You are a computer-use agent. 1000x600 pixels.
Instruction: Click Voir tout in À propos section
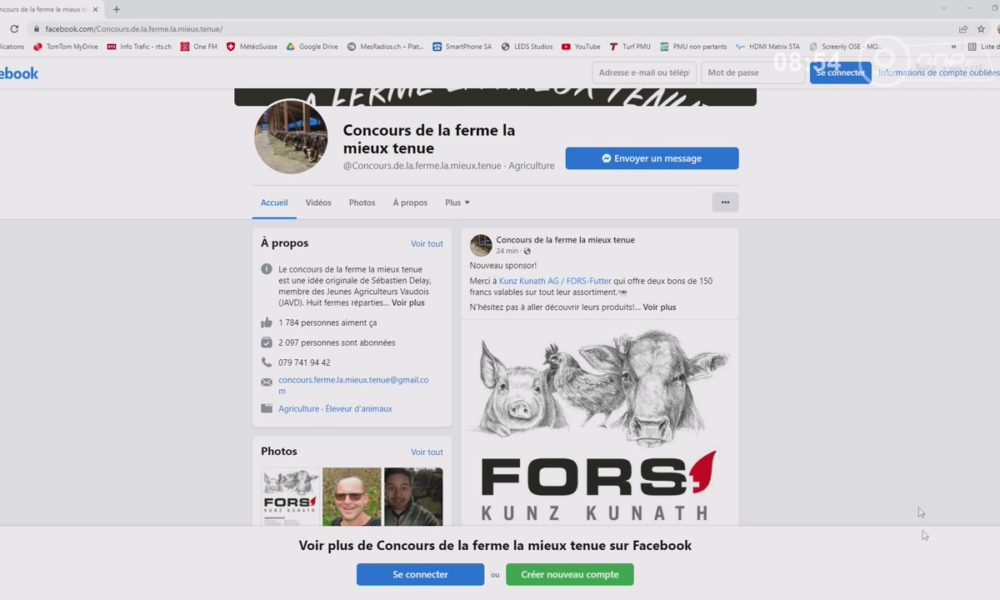[427, 244]
